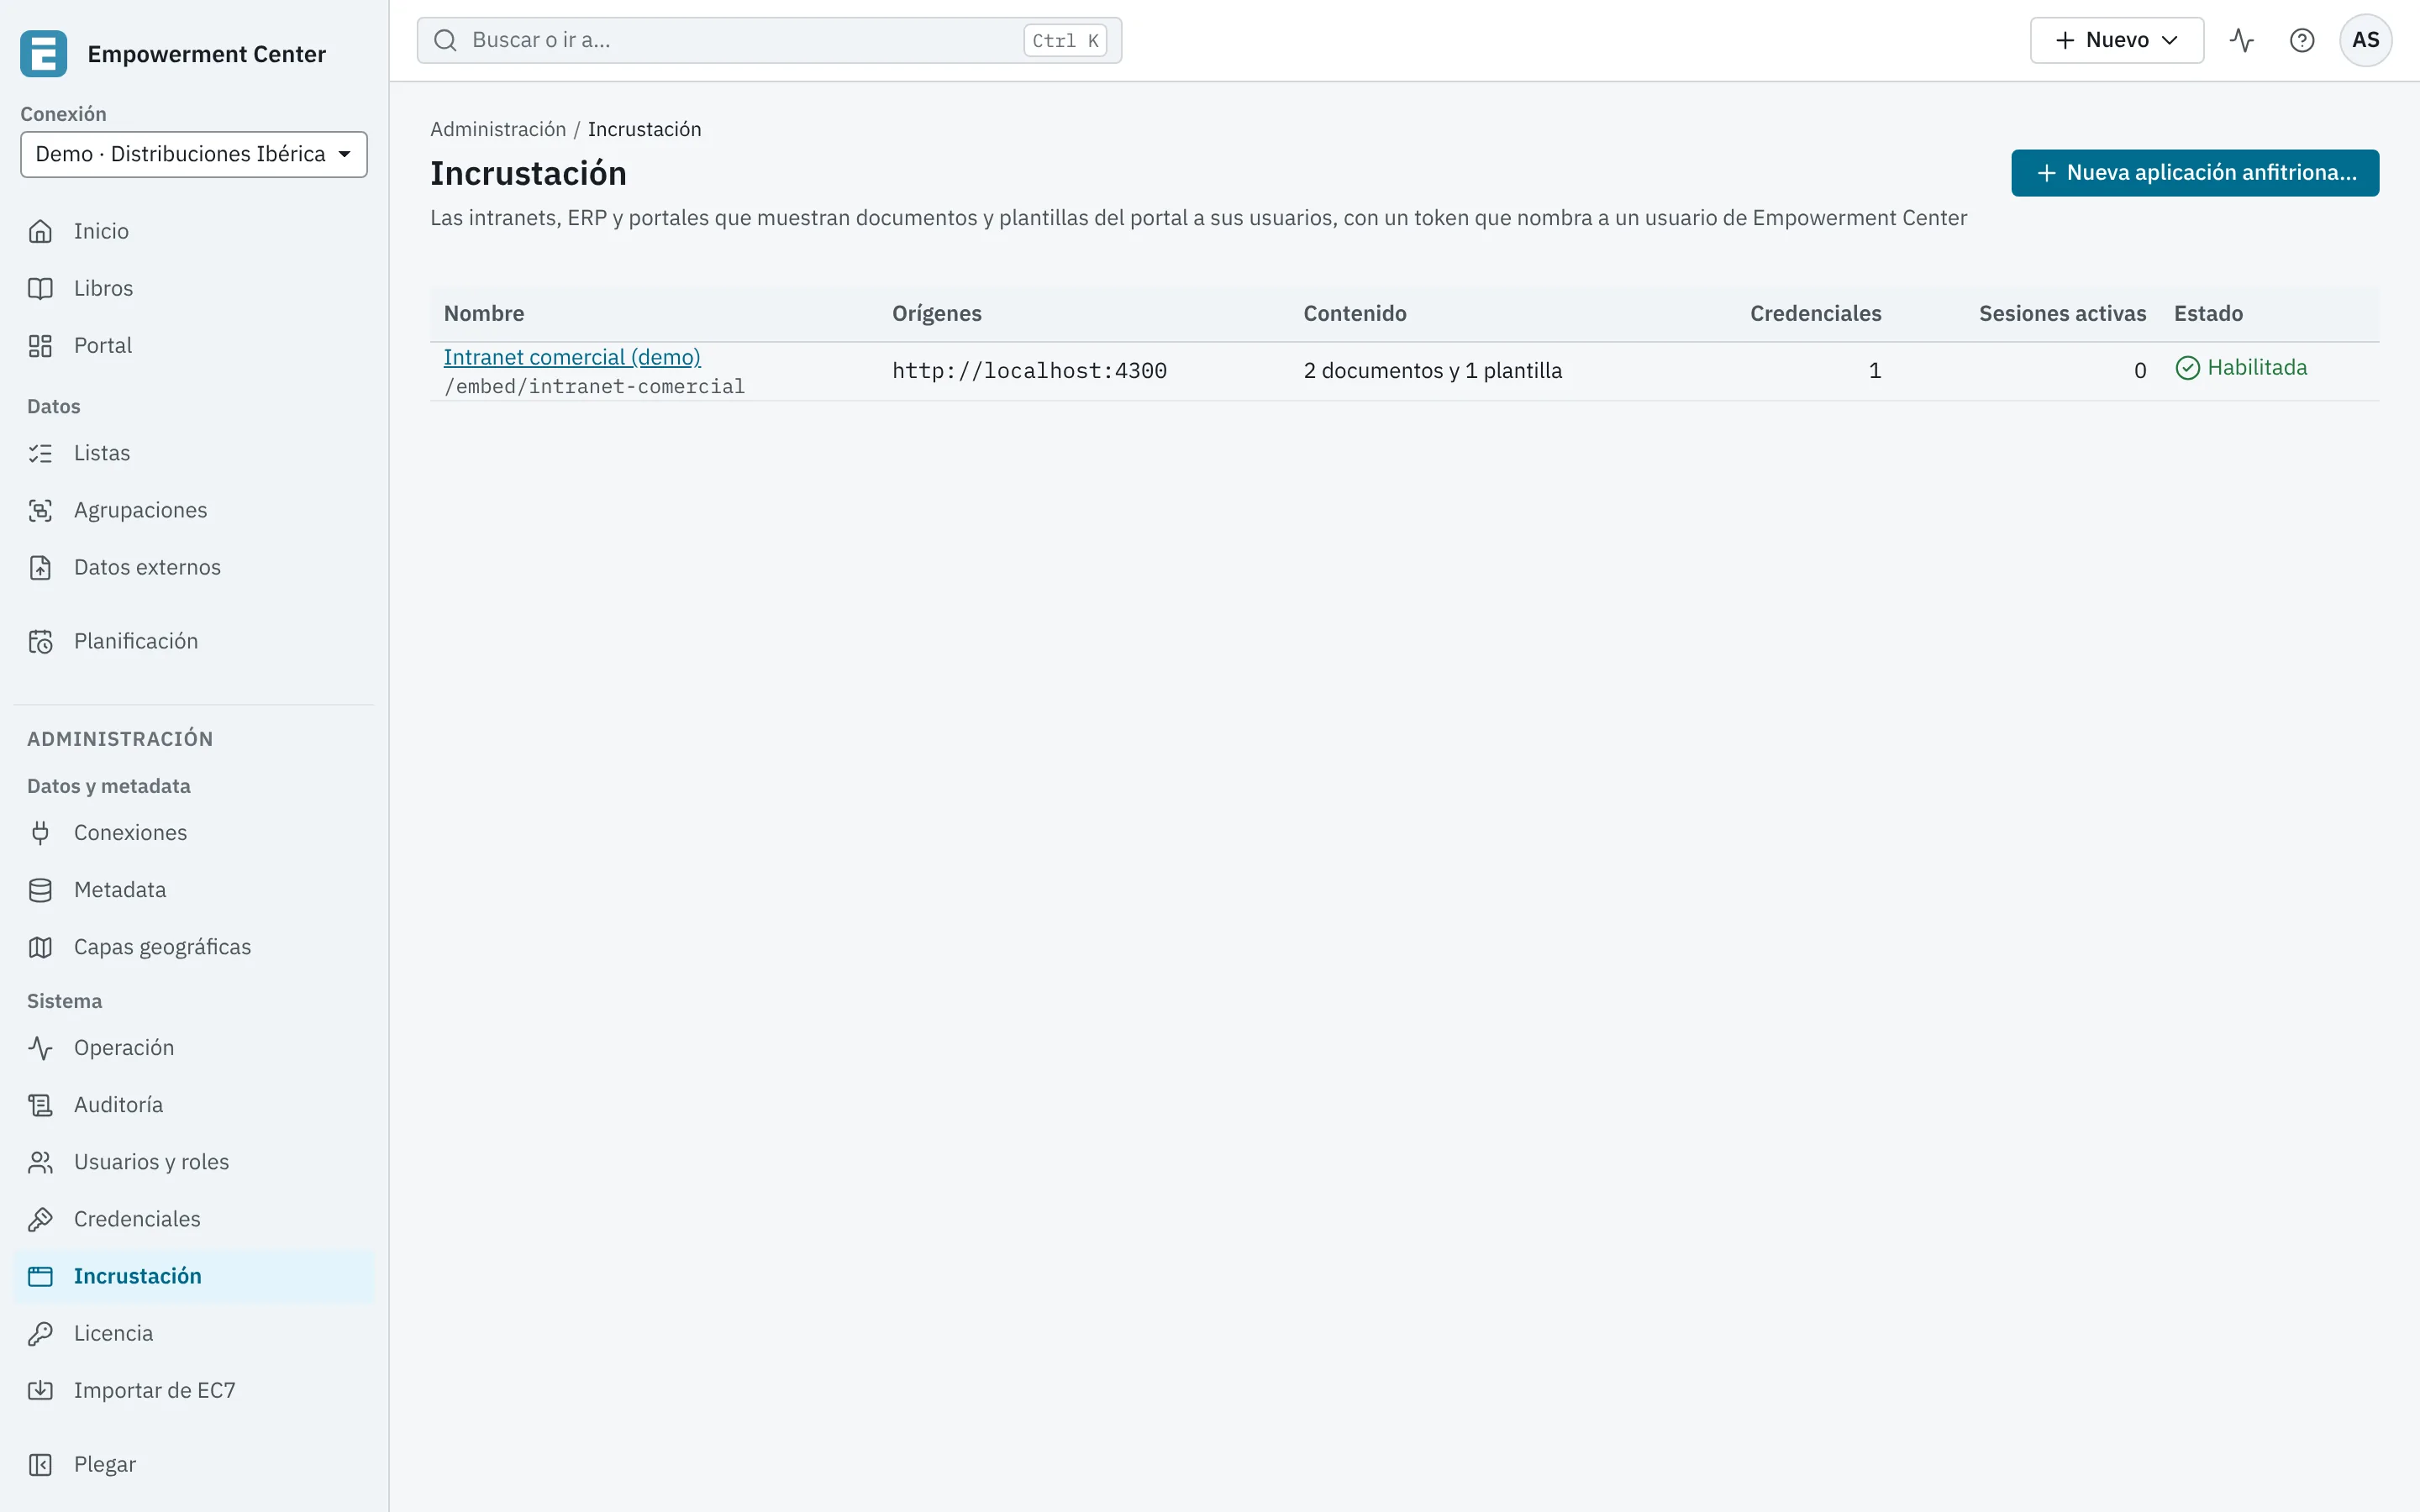
Task: Expand the Nuevo dropdown button
Action: click(2116, 41)
